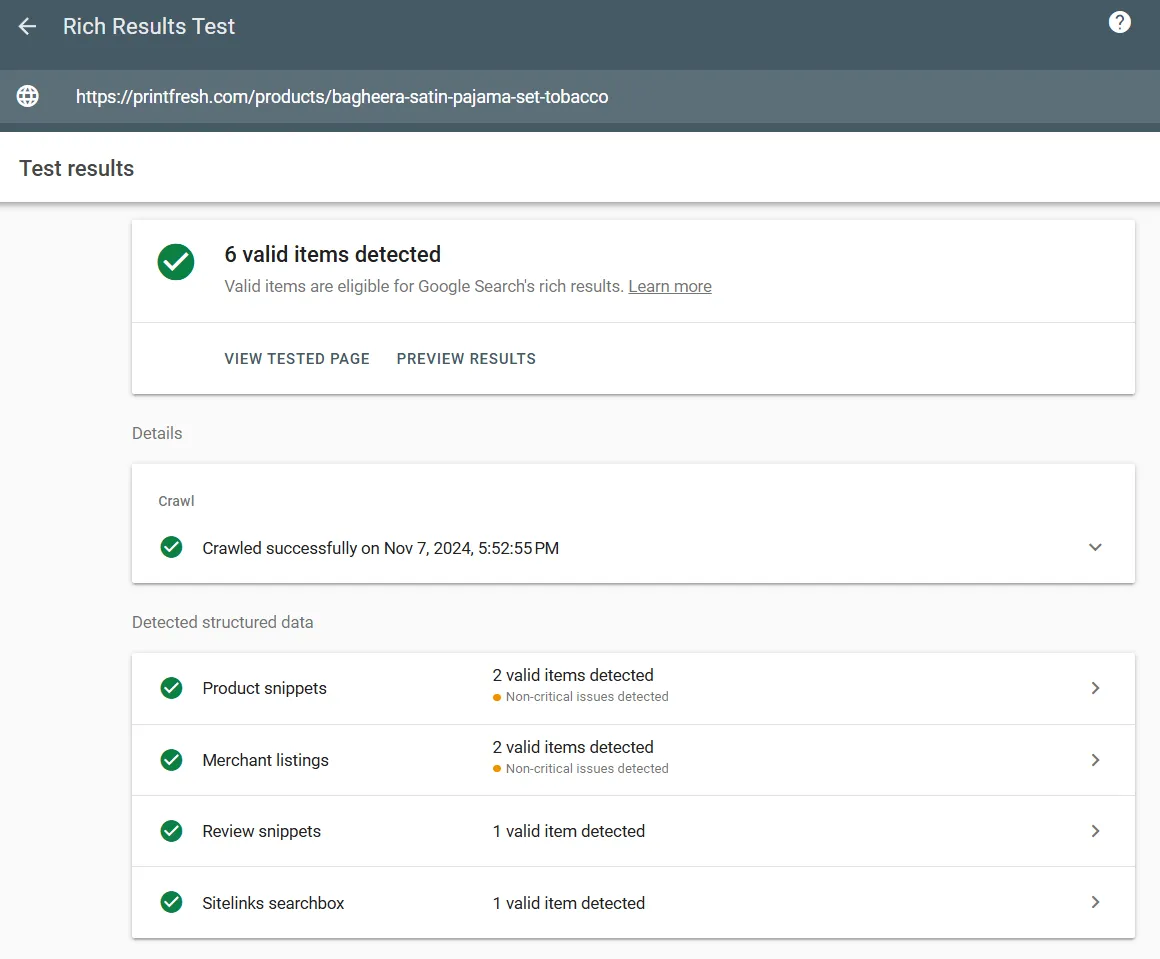Click the green check icon for Merchant listings
The image size is (1160, 959).
[x=171, y=759]
